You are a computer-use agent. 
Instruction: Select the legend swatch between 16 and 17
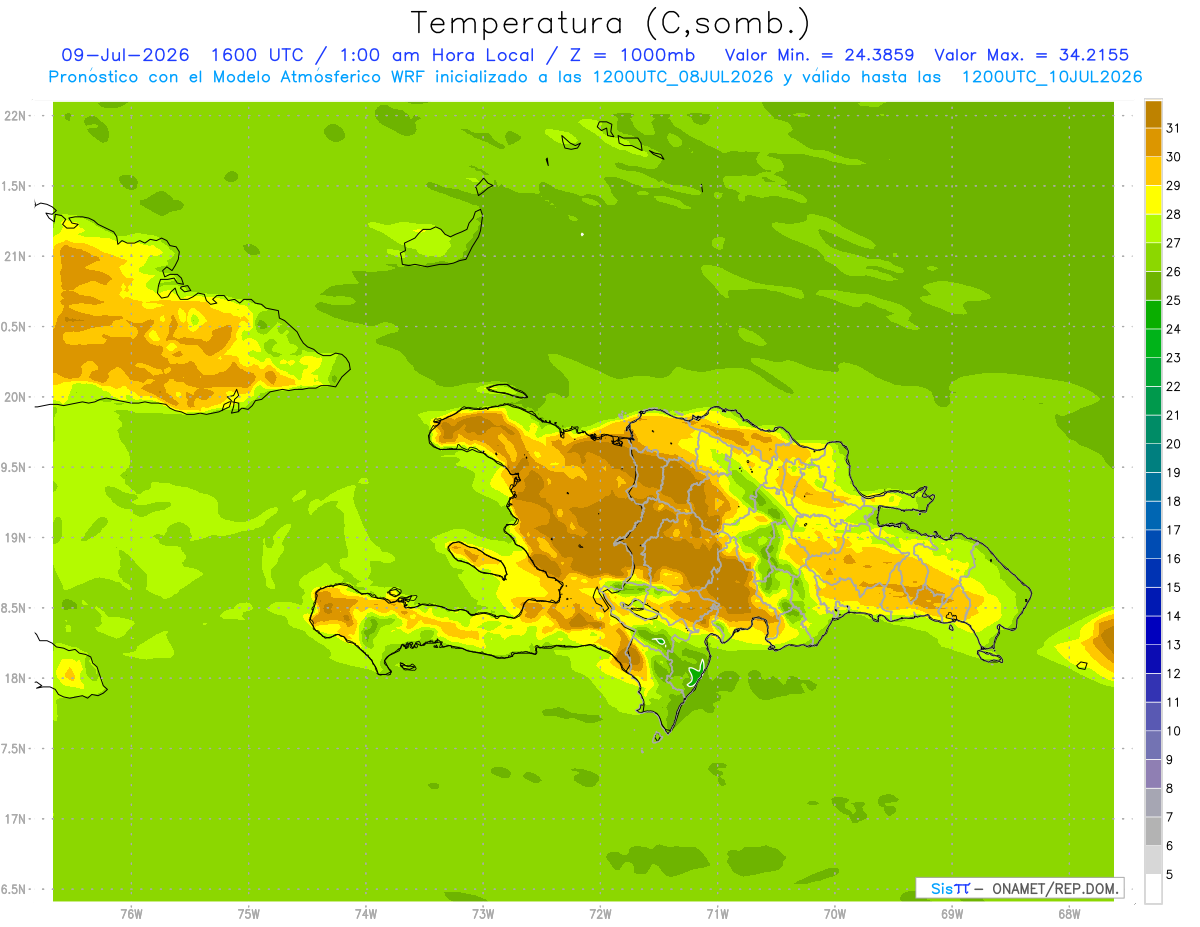click(x=1153, y=544)
